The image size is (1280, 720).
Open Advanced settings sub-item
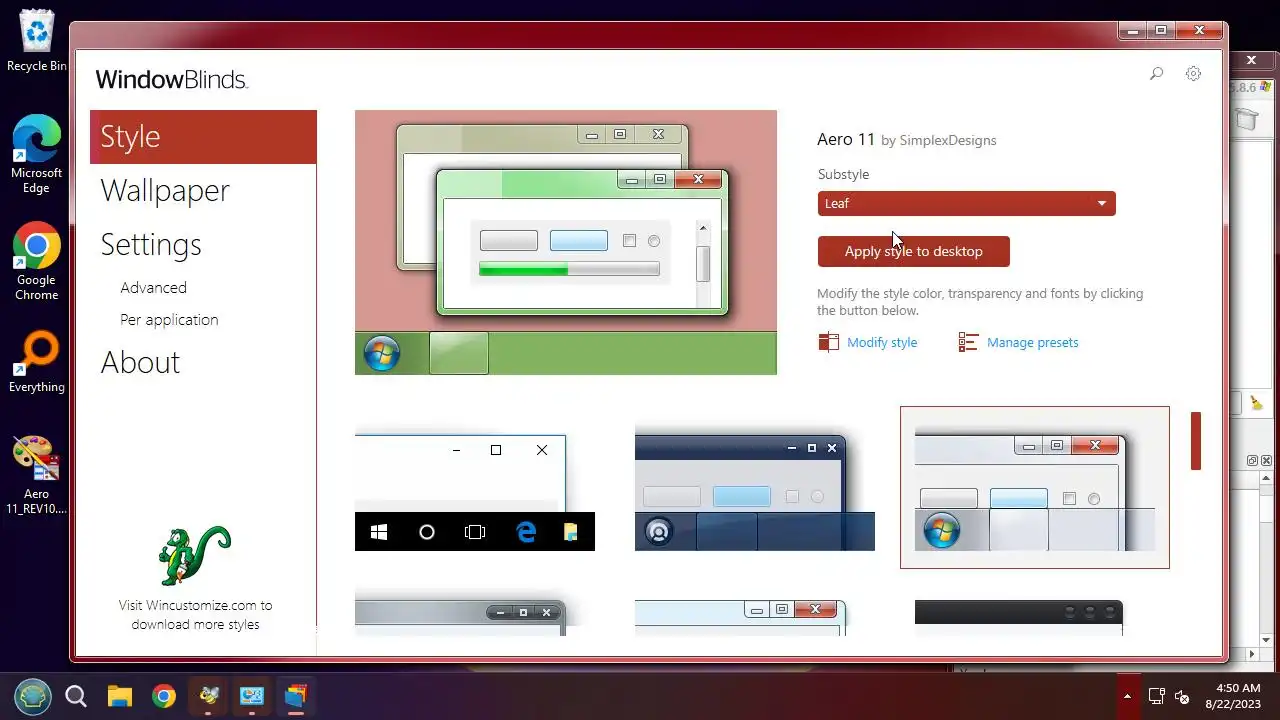click(153, 287)
